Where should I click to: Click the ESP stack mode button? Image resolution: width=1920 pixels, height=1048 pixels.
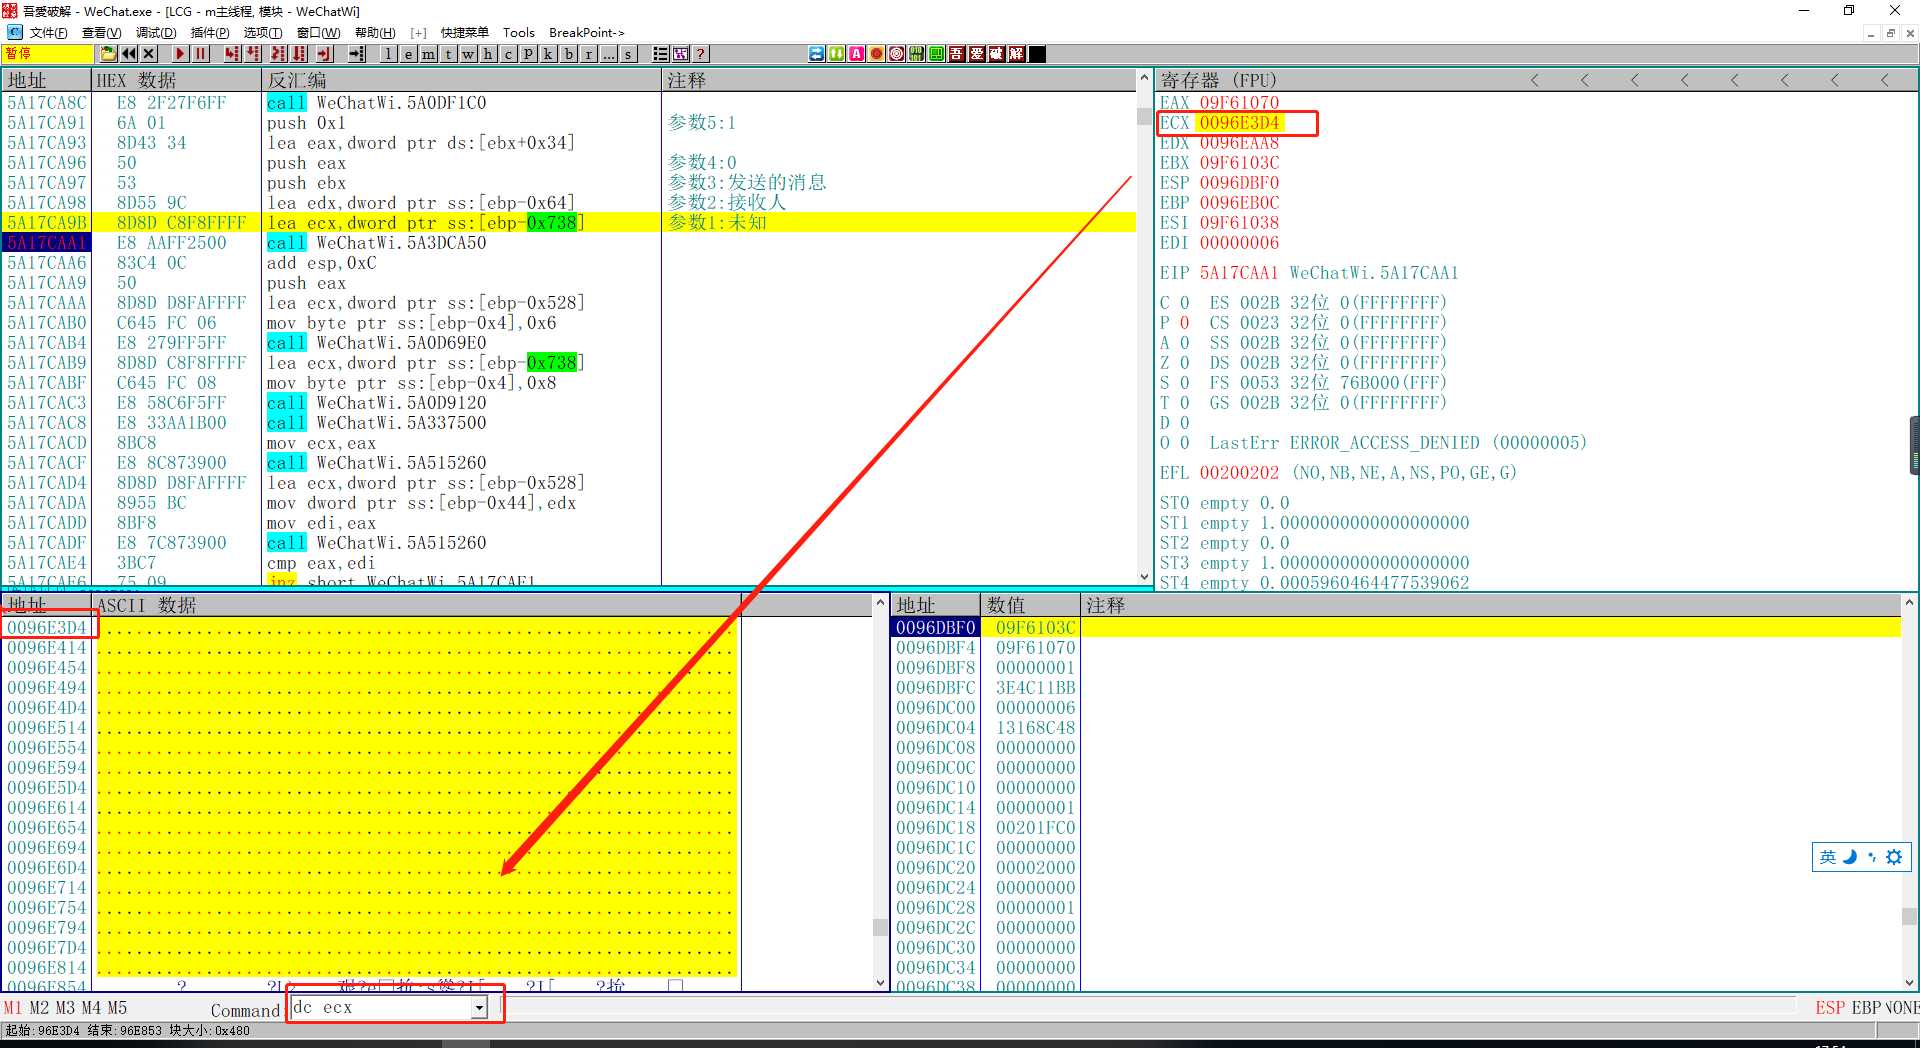click(1830, 1008)
